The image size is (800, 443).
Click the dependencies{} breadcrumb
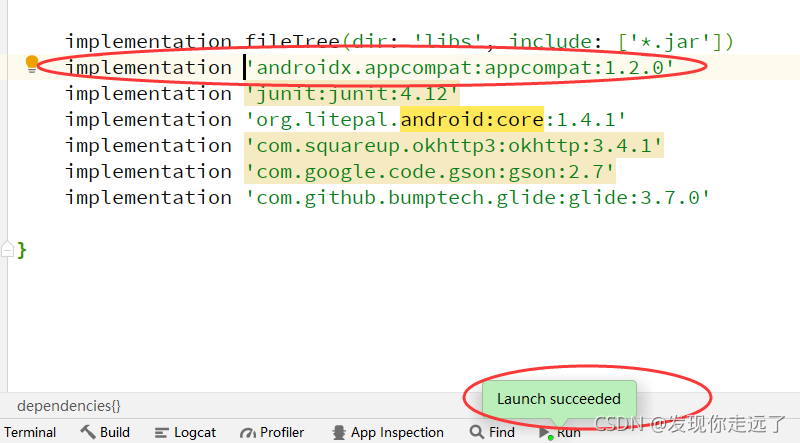point(69,406)
